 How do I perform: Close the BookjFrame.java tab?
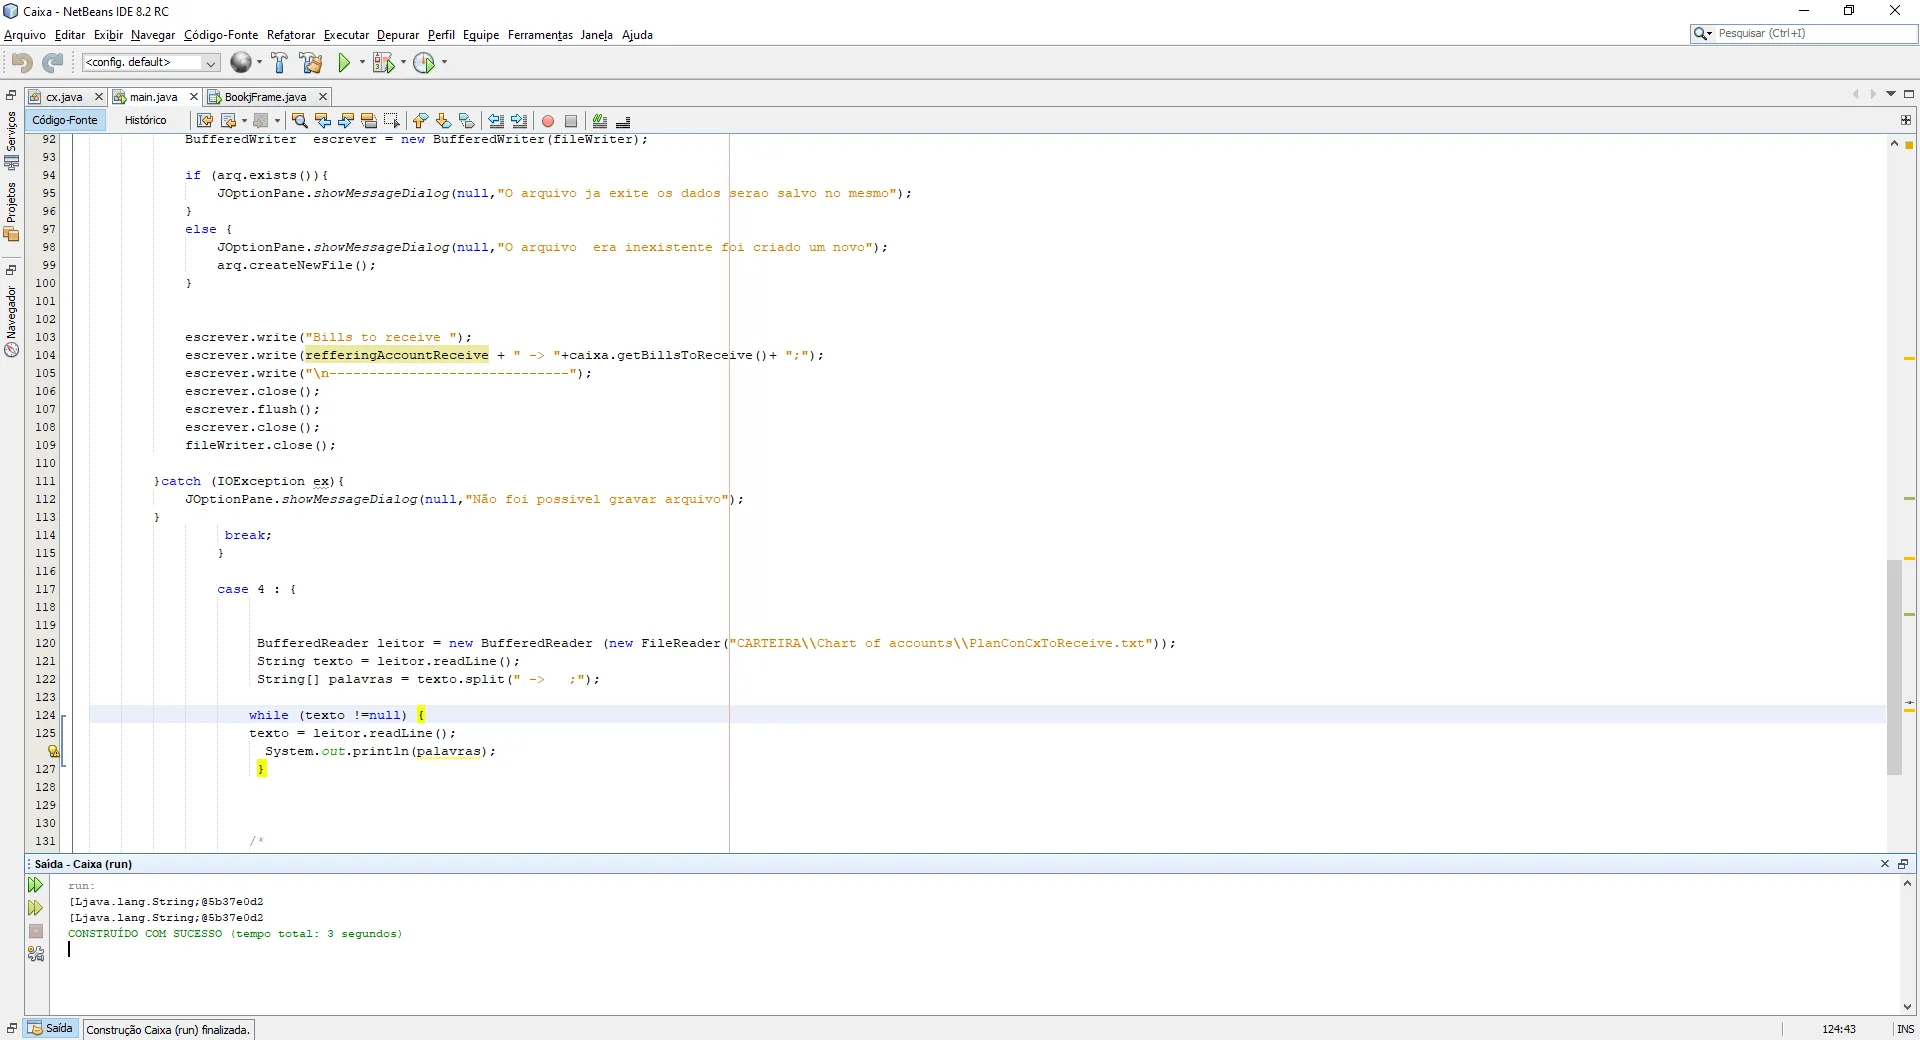tap(323, 97)
